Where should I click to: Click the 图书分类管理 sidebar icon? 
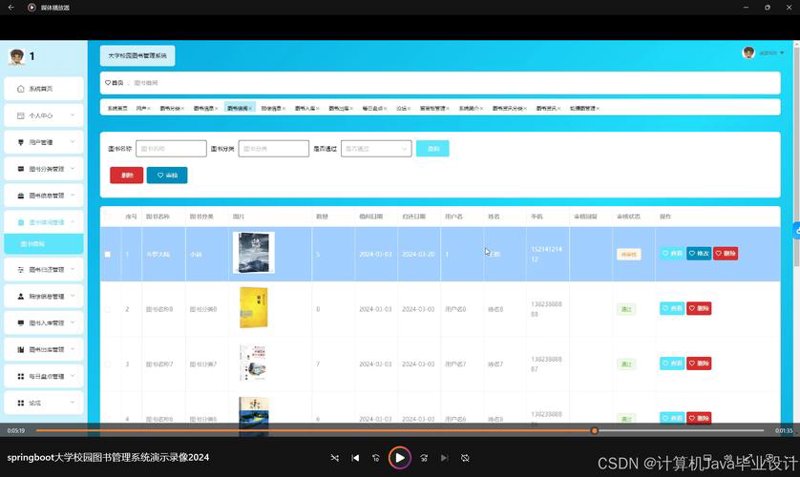20,169
